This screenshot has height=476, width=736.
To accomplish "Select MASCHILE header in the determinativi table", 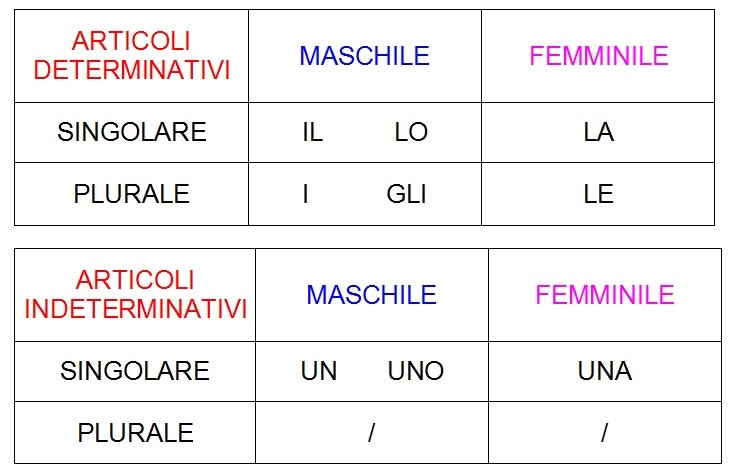I will 364,56.
